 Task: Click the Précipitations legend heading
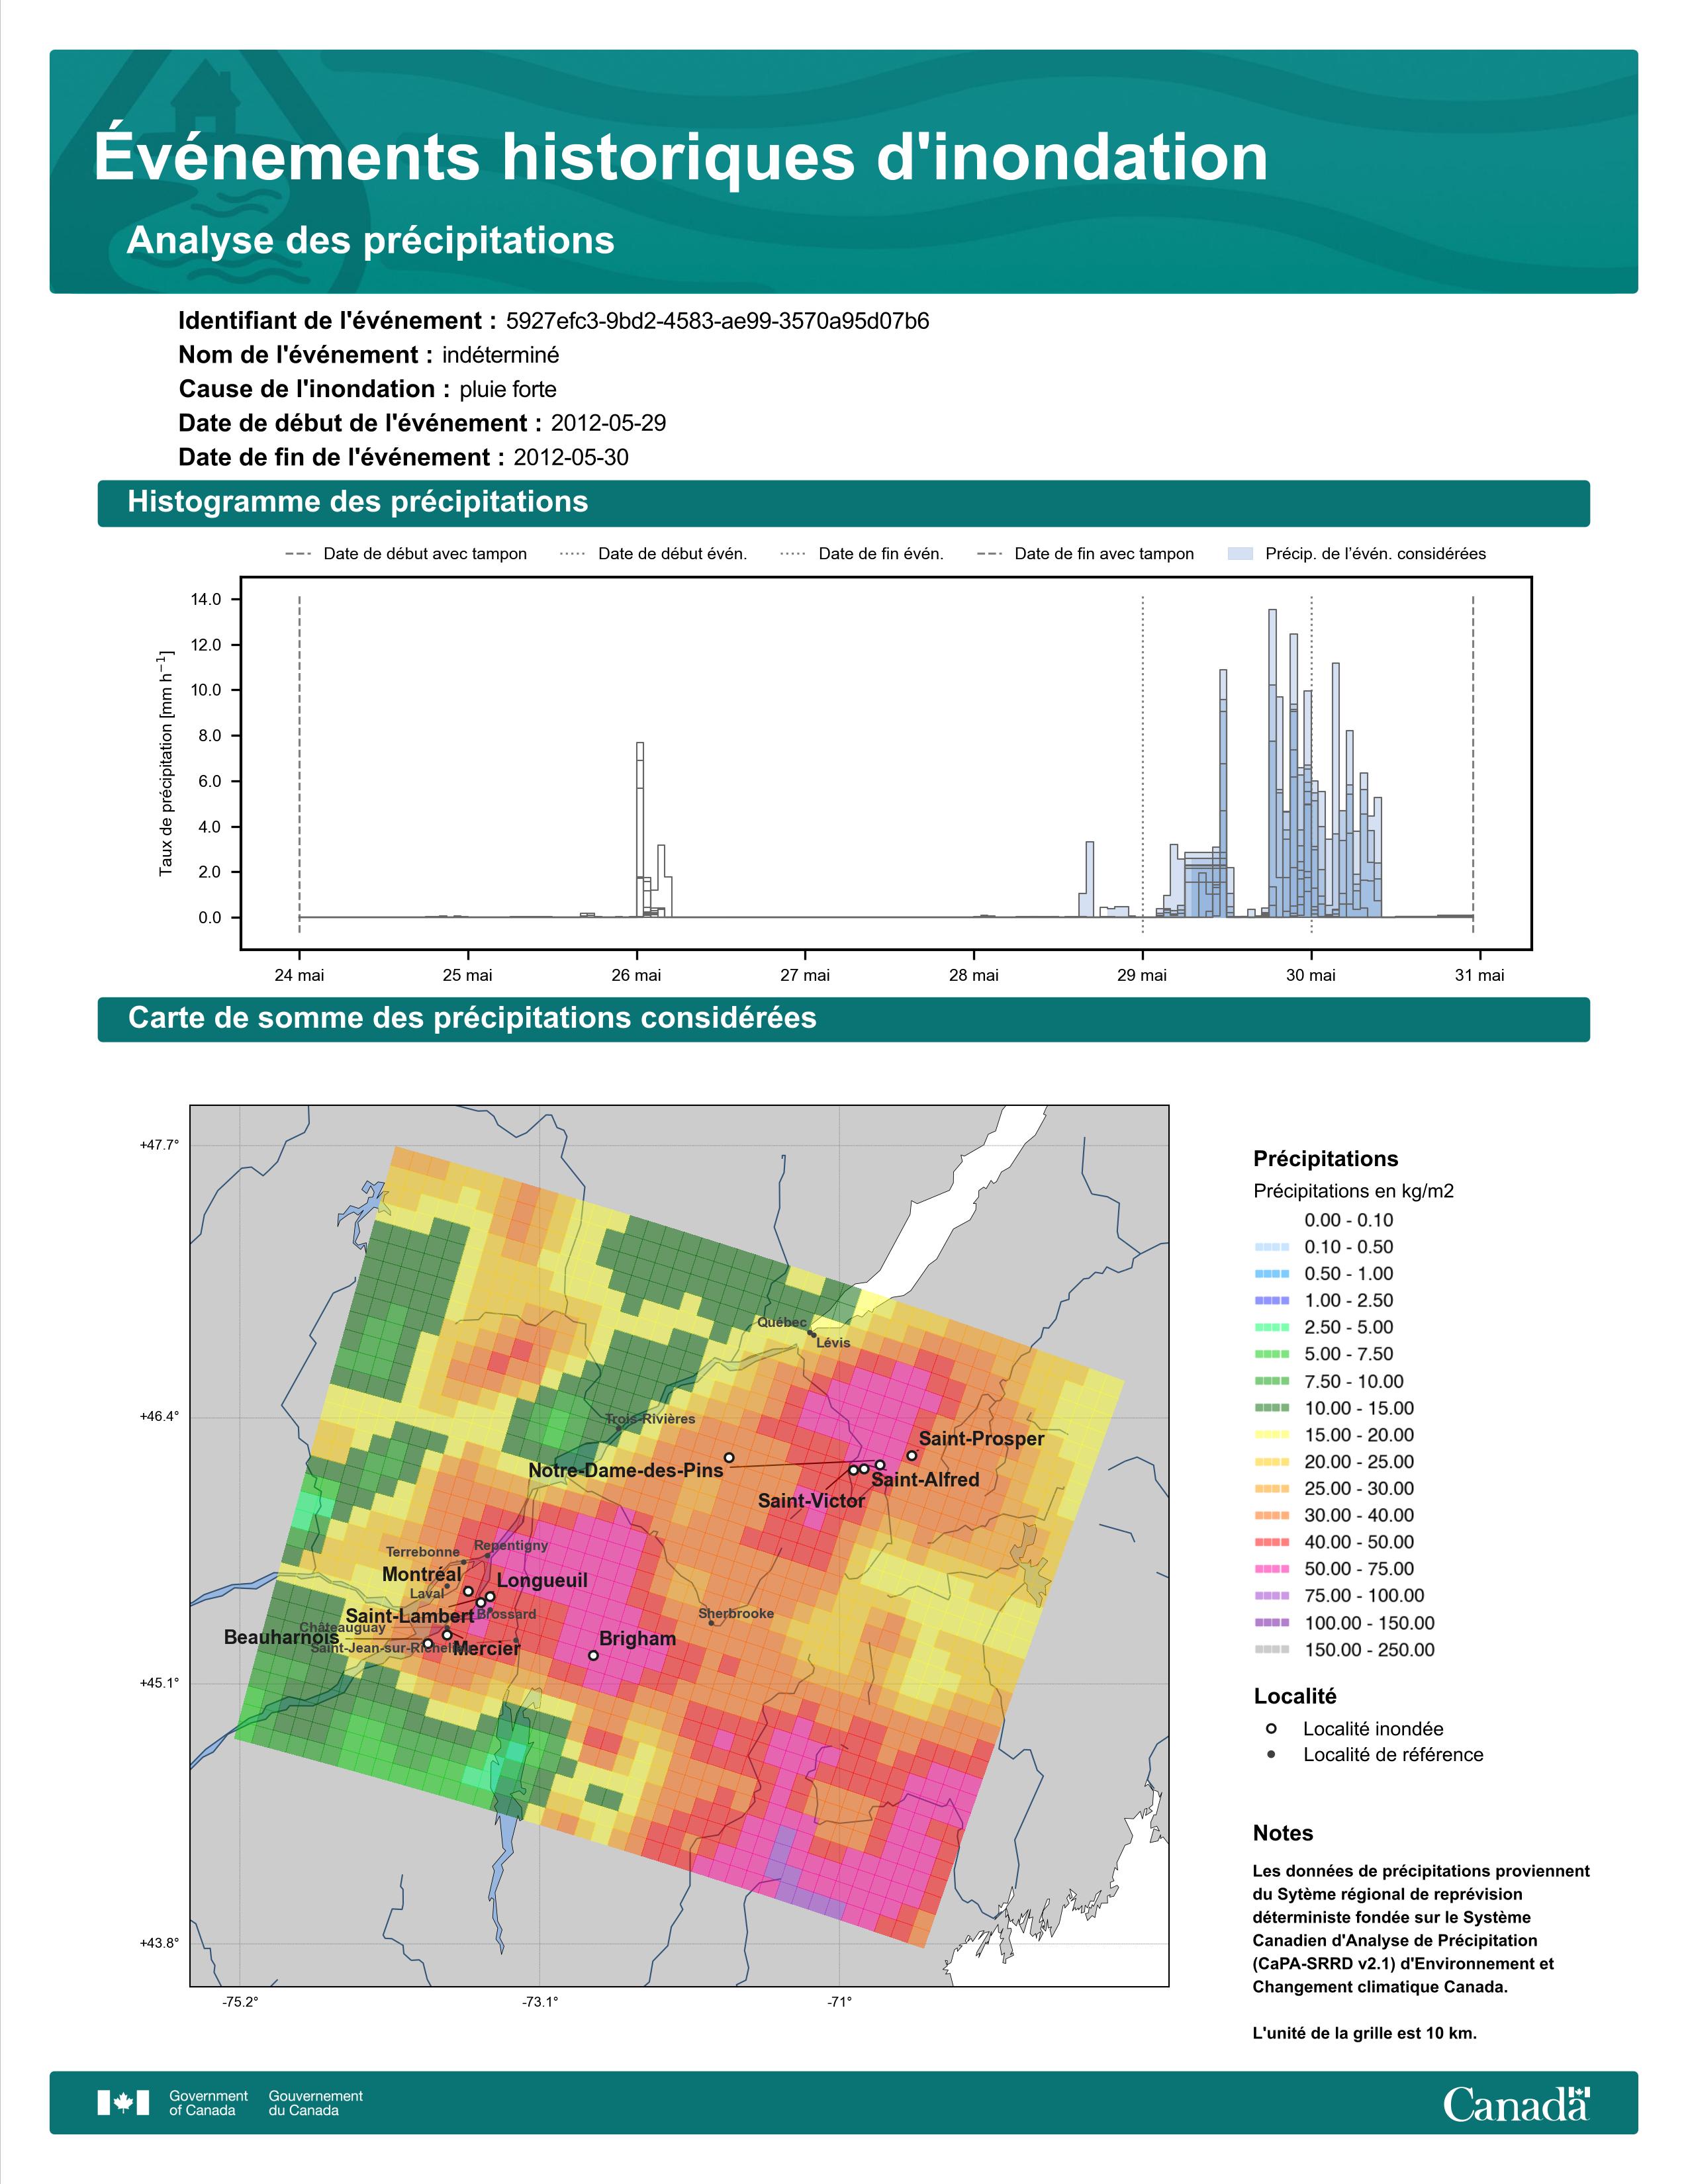pos(1326,1159)
